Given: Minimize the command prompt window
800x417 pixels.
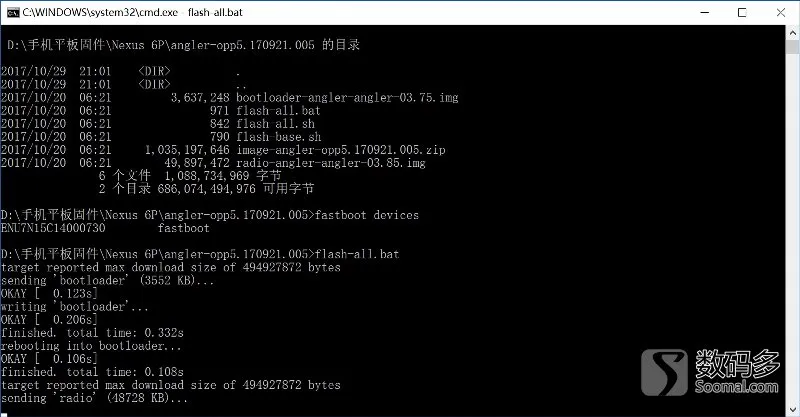Looking at the screenshot, I should 705,12.
